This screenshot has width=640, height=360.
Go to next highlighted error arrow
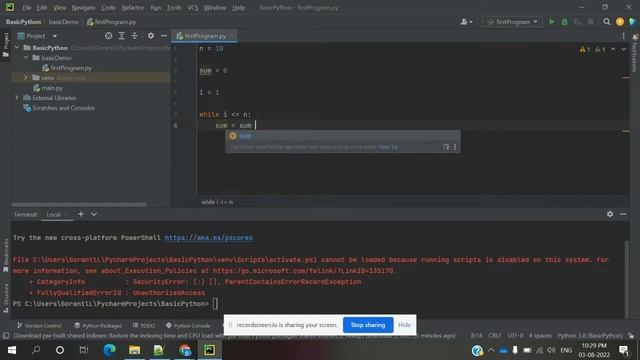pyautogui.click(x=623, y=49)
